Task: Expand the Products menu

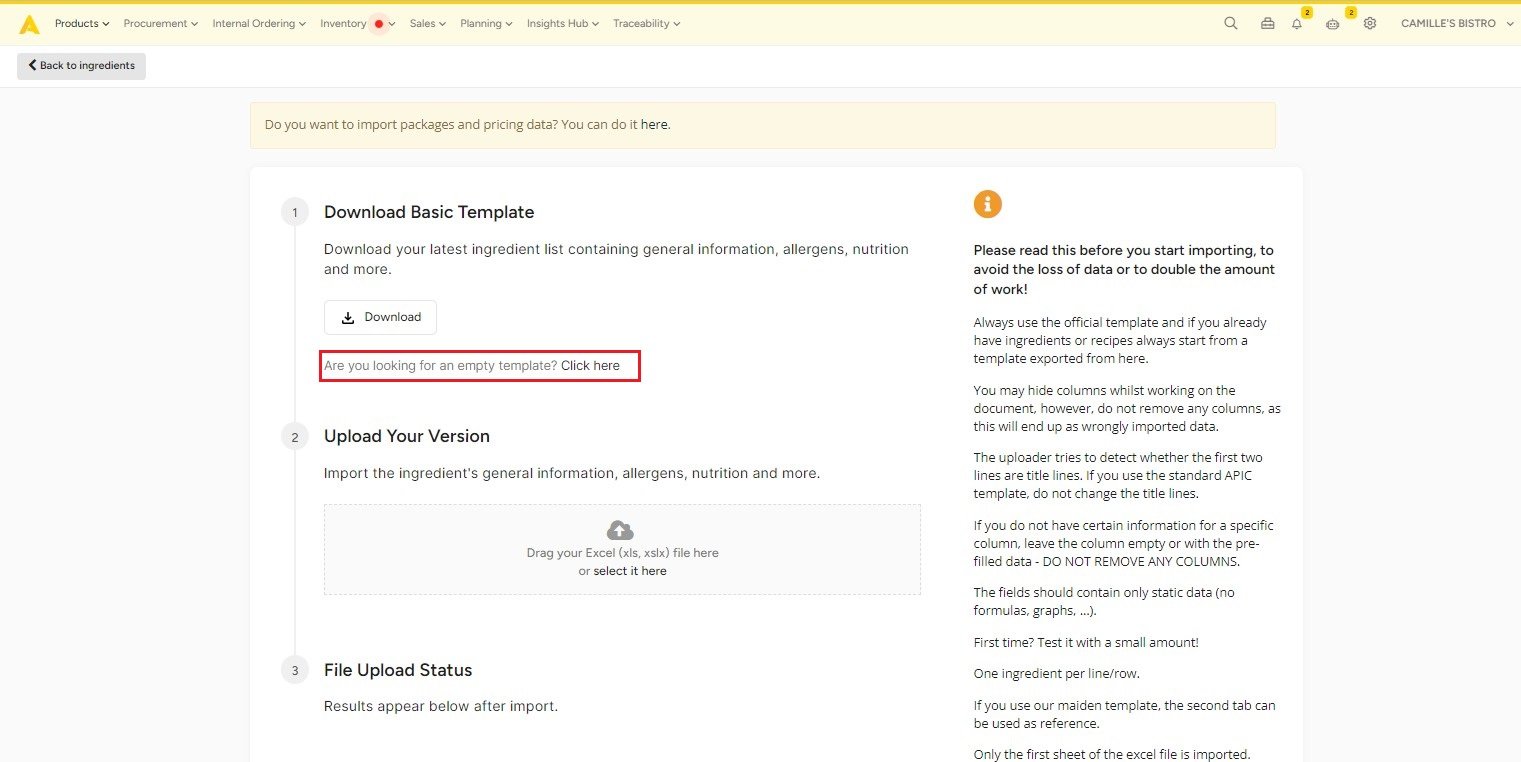Action: coord(82,24)
